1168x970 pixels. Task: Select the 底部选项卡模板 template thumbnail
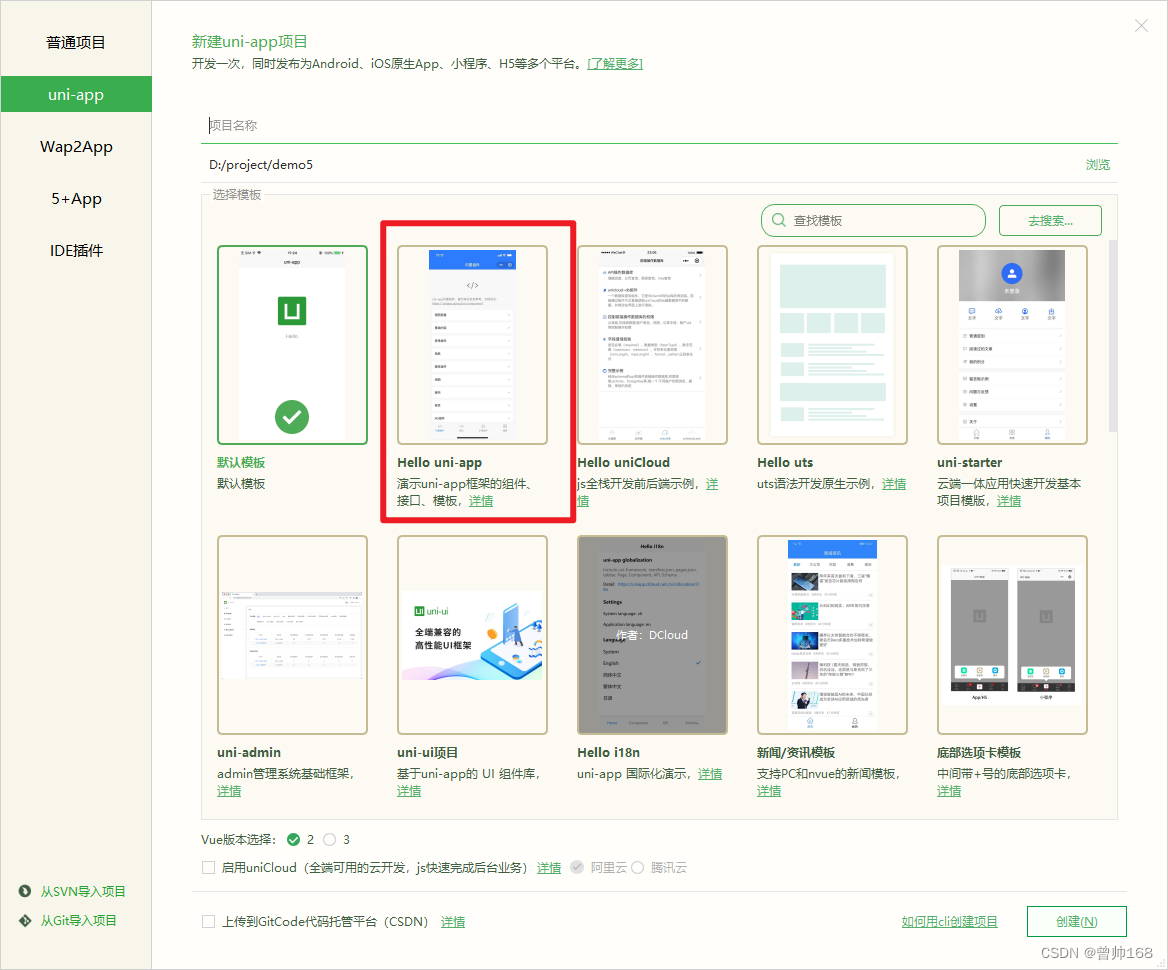[x=1012, y=635]
